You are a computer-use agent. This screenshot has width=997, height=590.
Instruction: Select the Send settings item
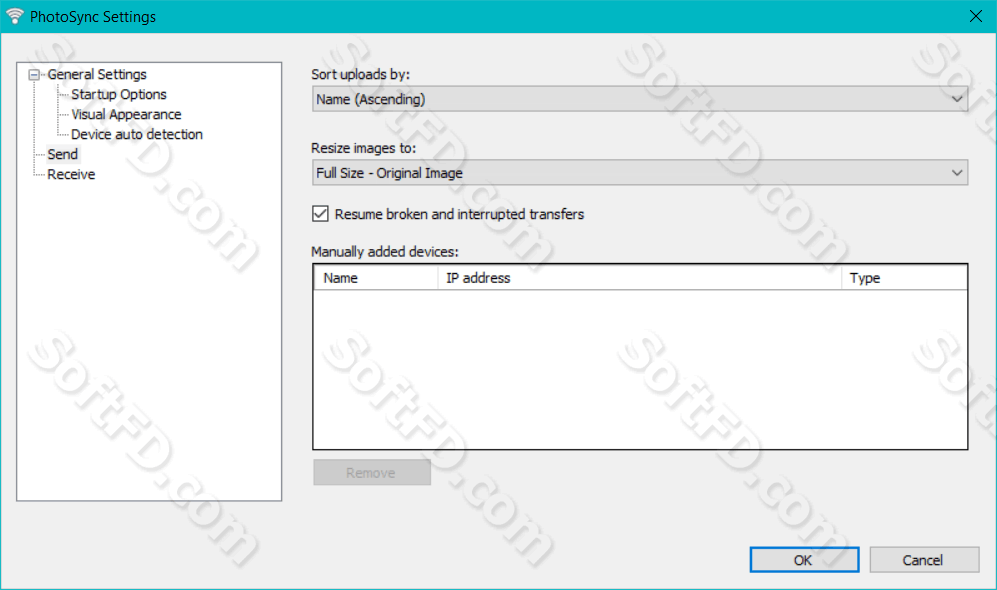pyautogui.click(x=62, y=154)
